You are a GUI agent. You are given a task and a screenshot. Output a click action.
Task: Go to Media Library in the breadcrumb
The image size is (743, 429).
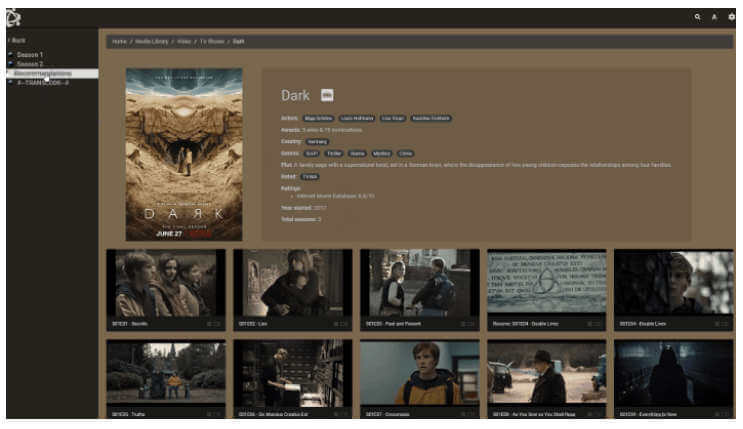(152, 42)
